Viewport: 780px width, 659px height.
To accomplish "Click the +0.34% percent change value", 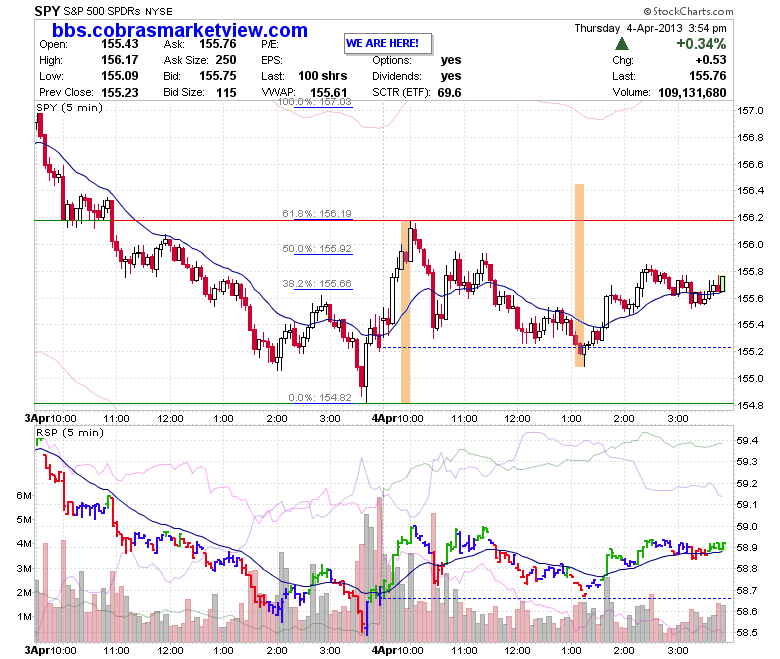I will [x=701, y=44].
